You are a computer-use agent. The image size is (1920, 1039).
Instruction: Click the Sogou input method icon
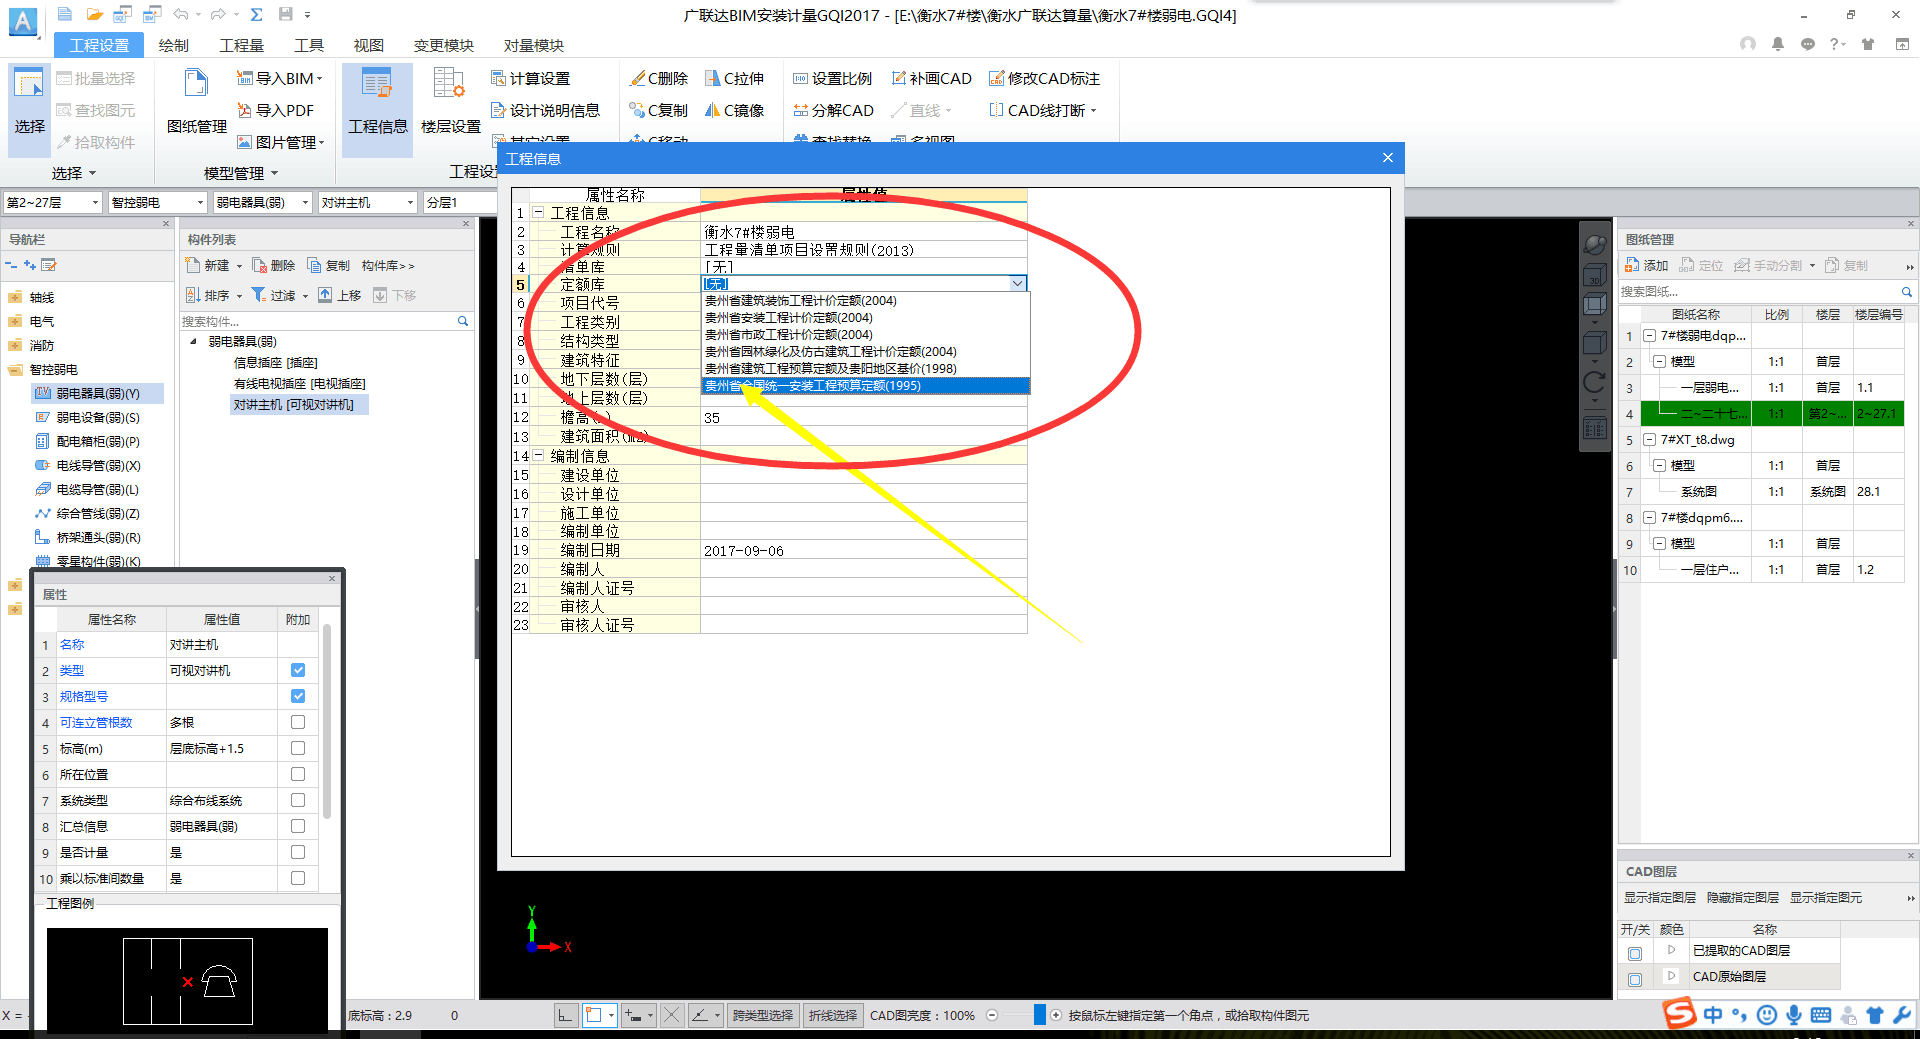[x=1679, y=1014]
